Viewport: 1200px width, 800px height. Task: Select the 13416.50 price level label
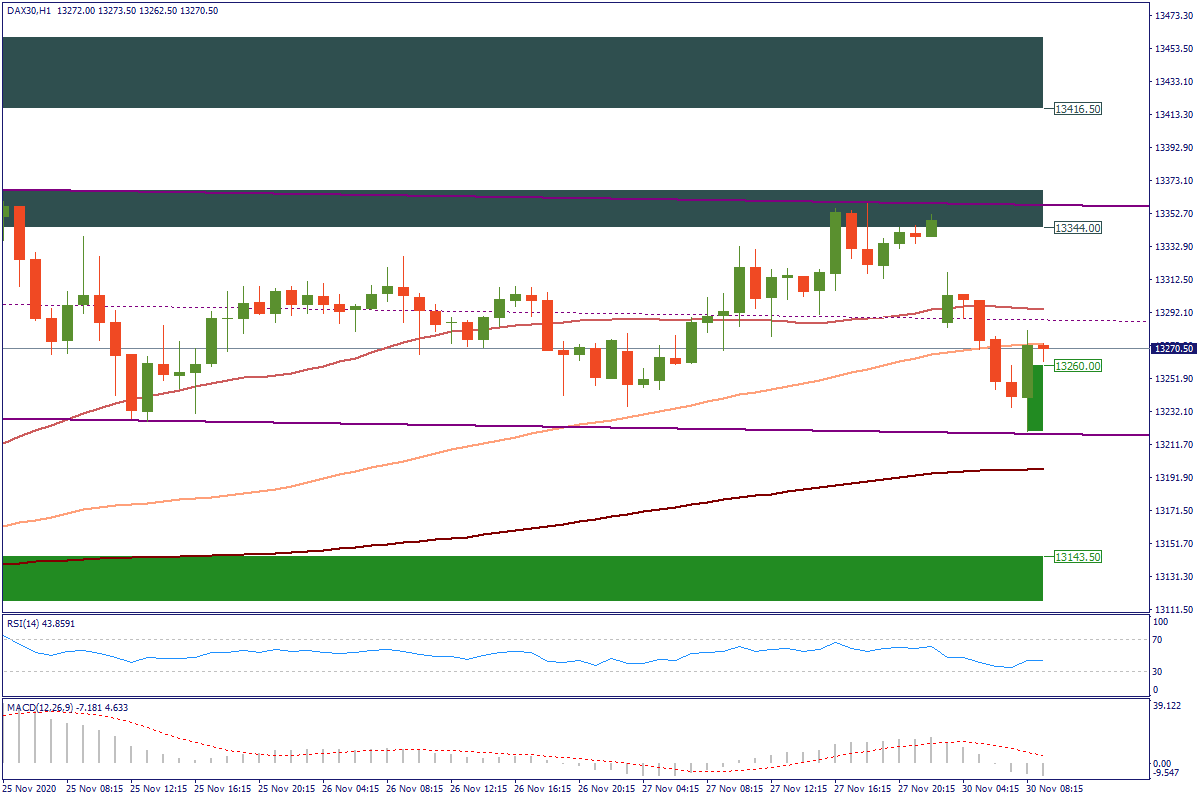tap(1078, 108)
